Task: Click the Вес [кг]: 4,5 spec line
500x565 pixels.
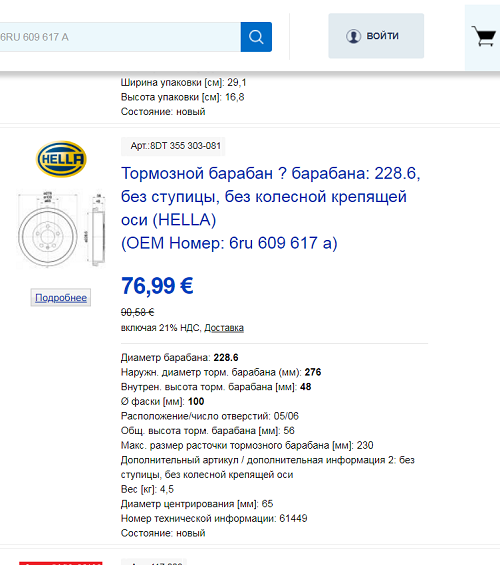Action: (147, 489)
